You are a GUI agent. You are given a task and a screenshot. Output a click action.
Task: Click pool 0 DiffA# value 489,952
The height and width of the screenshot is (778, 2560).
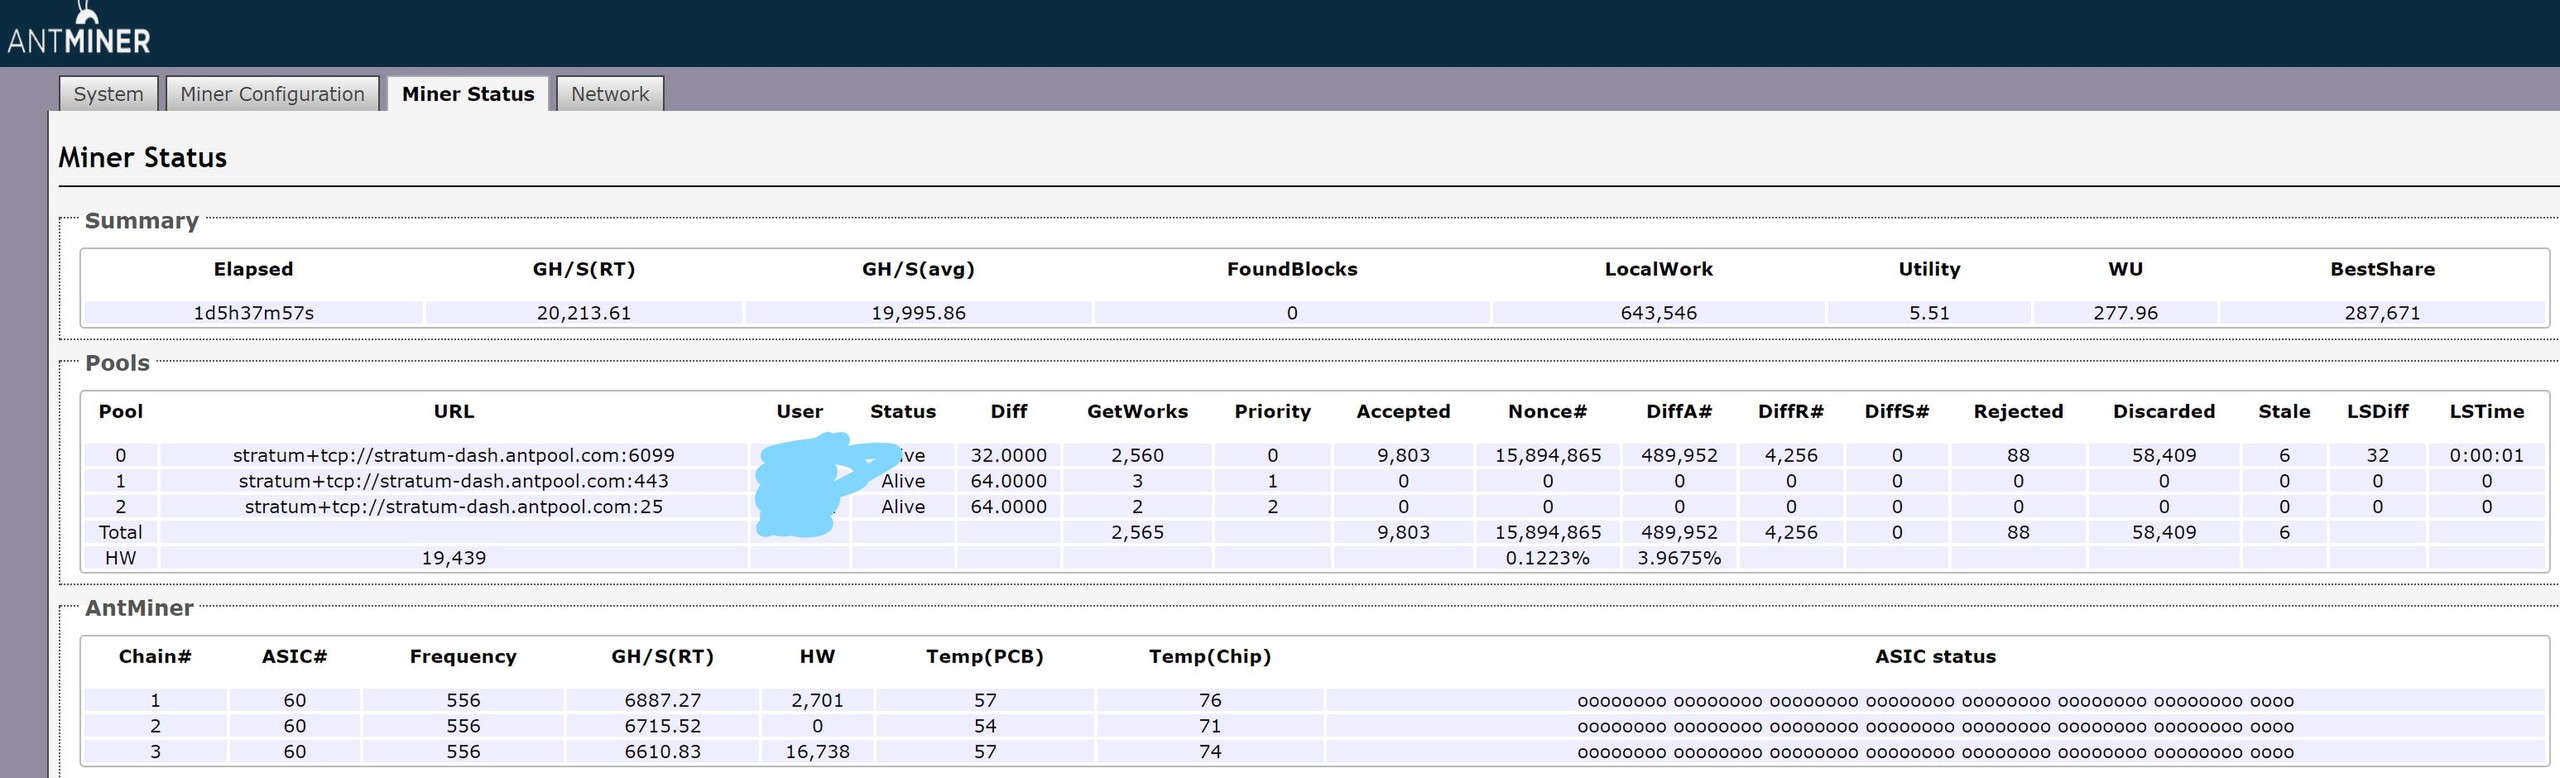click(x=1679, y=455)
